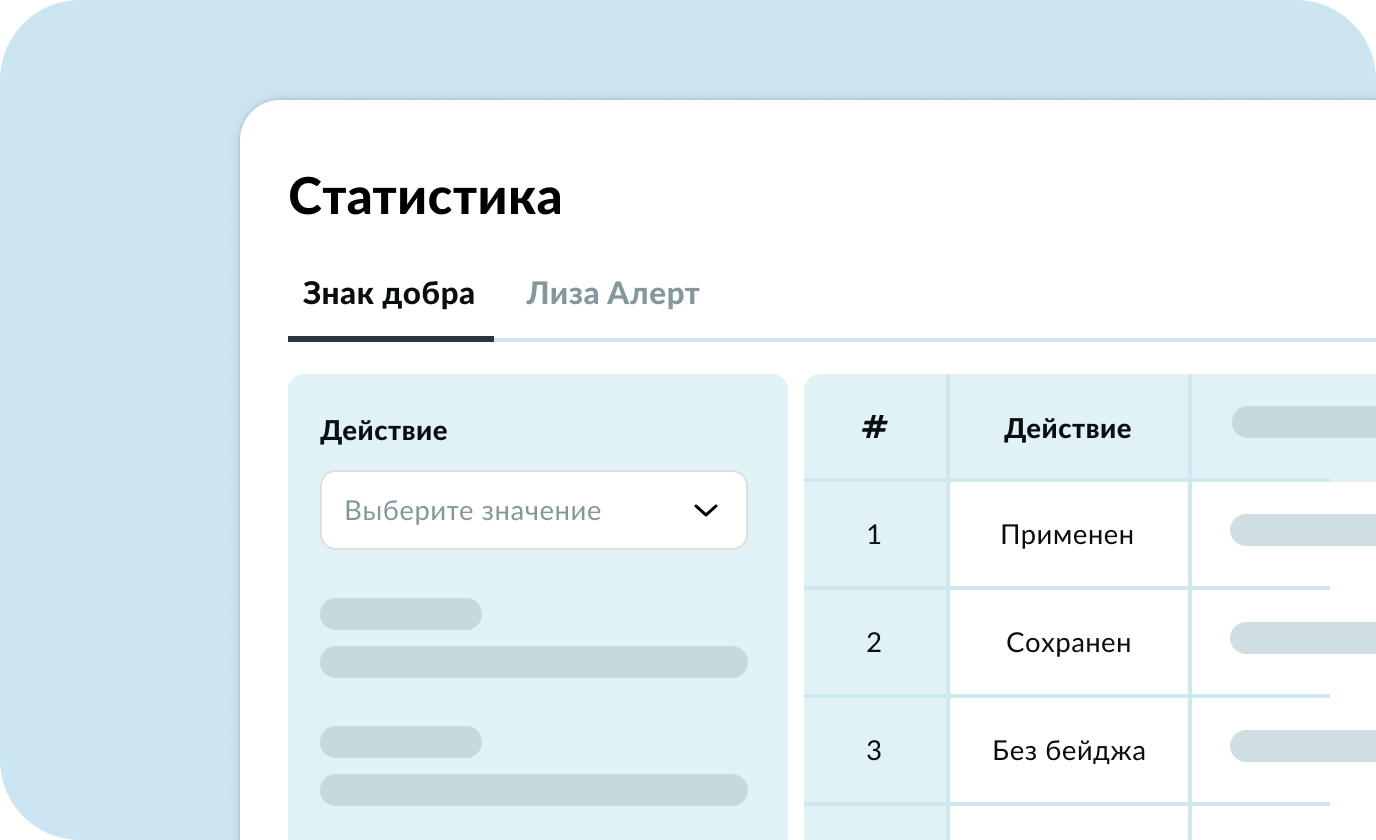Click the bottom long placeholder bar in the filter panel
The image size is (1376, 840).
point(533,790)
